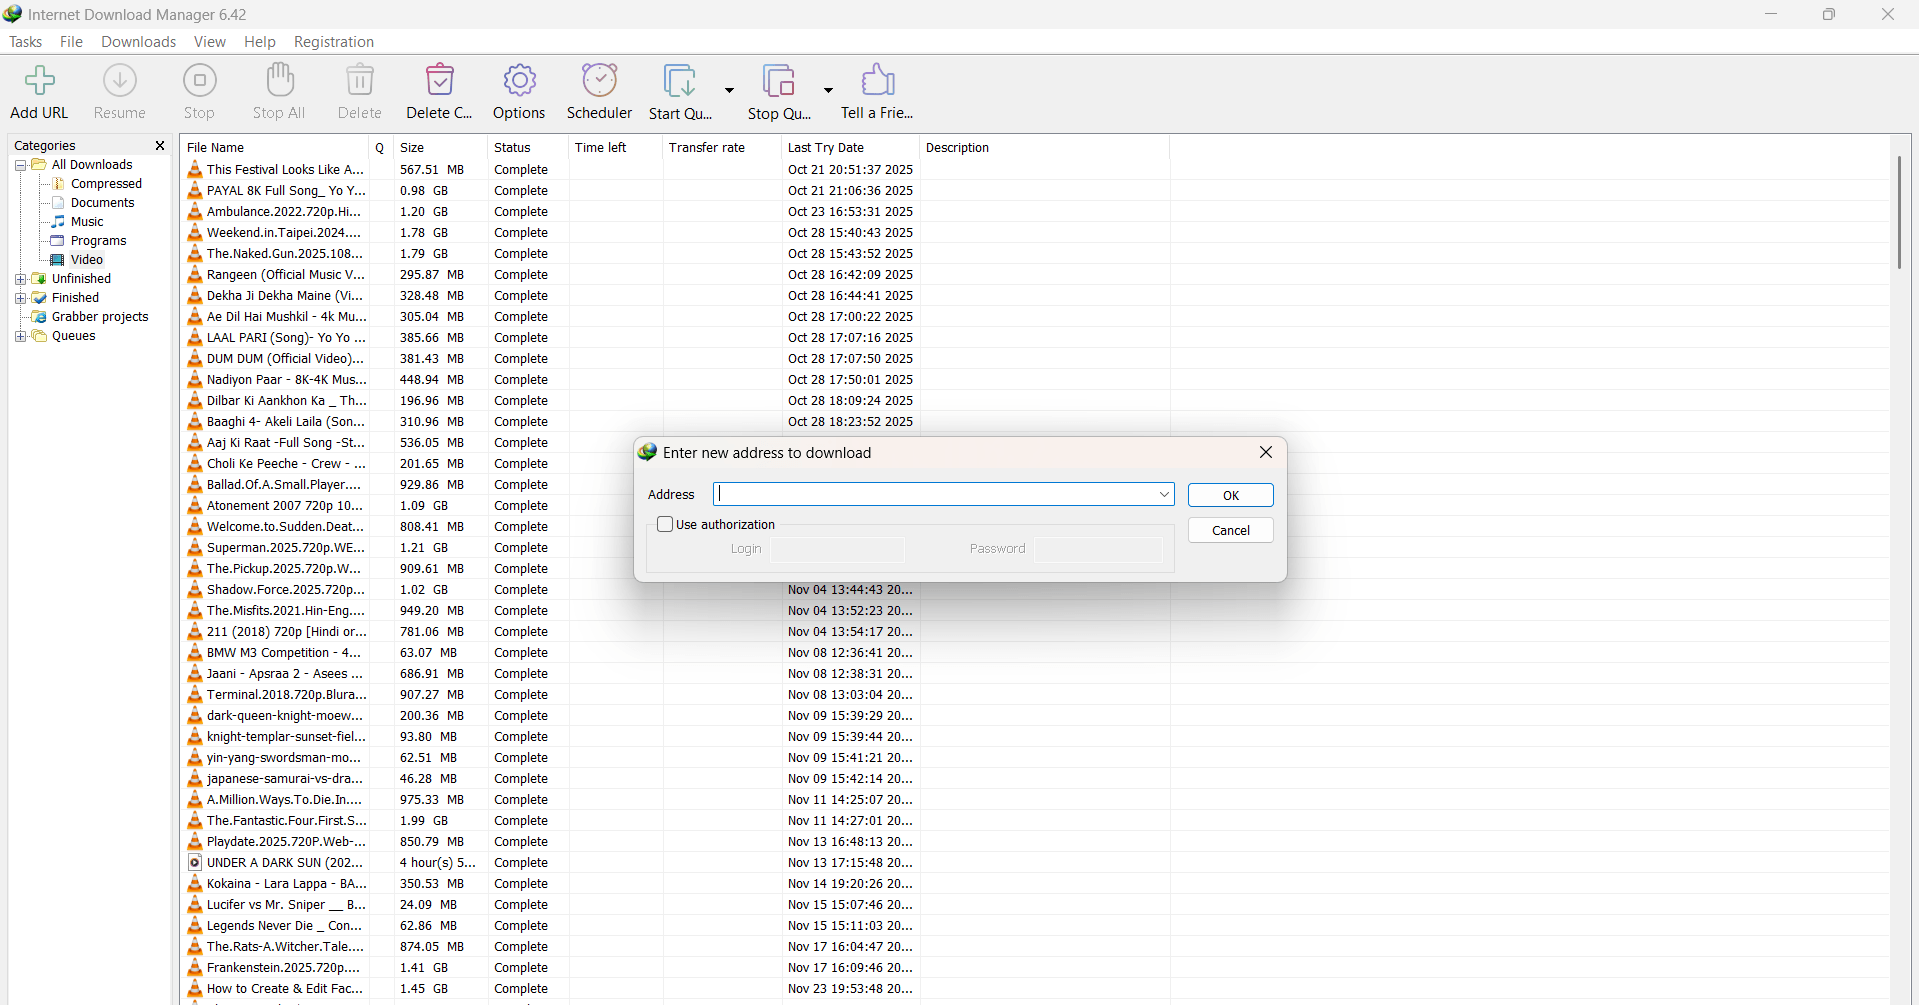Open the Start Queue dropdown arrow
Image resolution: width=1919 pixels, height=1005 pixels.
click(x=729, y=90)
